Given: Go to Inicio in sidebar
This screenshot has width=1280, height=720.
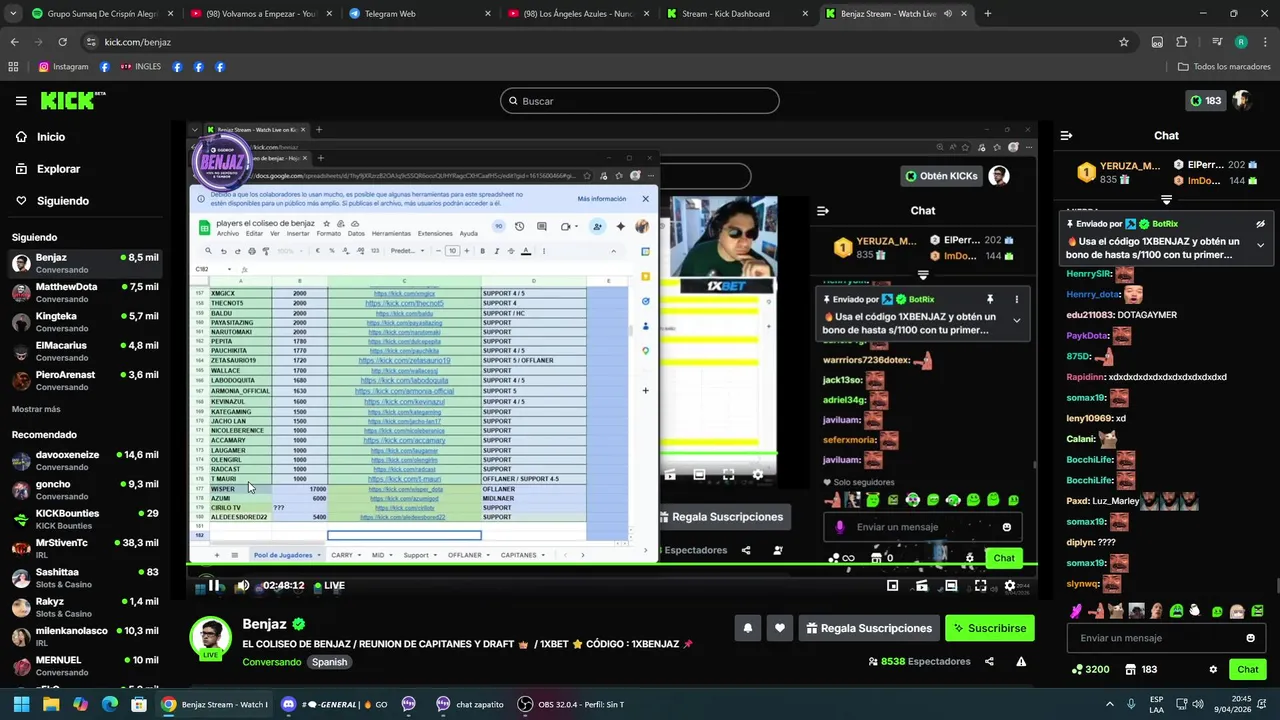Looking at the screenshot, I should pyautogui.click(x=40, y=137).
